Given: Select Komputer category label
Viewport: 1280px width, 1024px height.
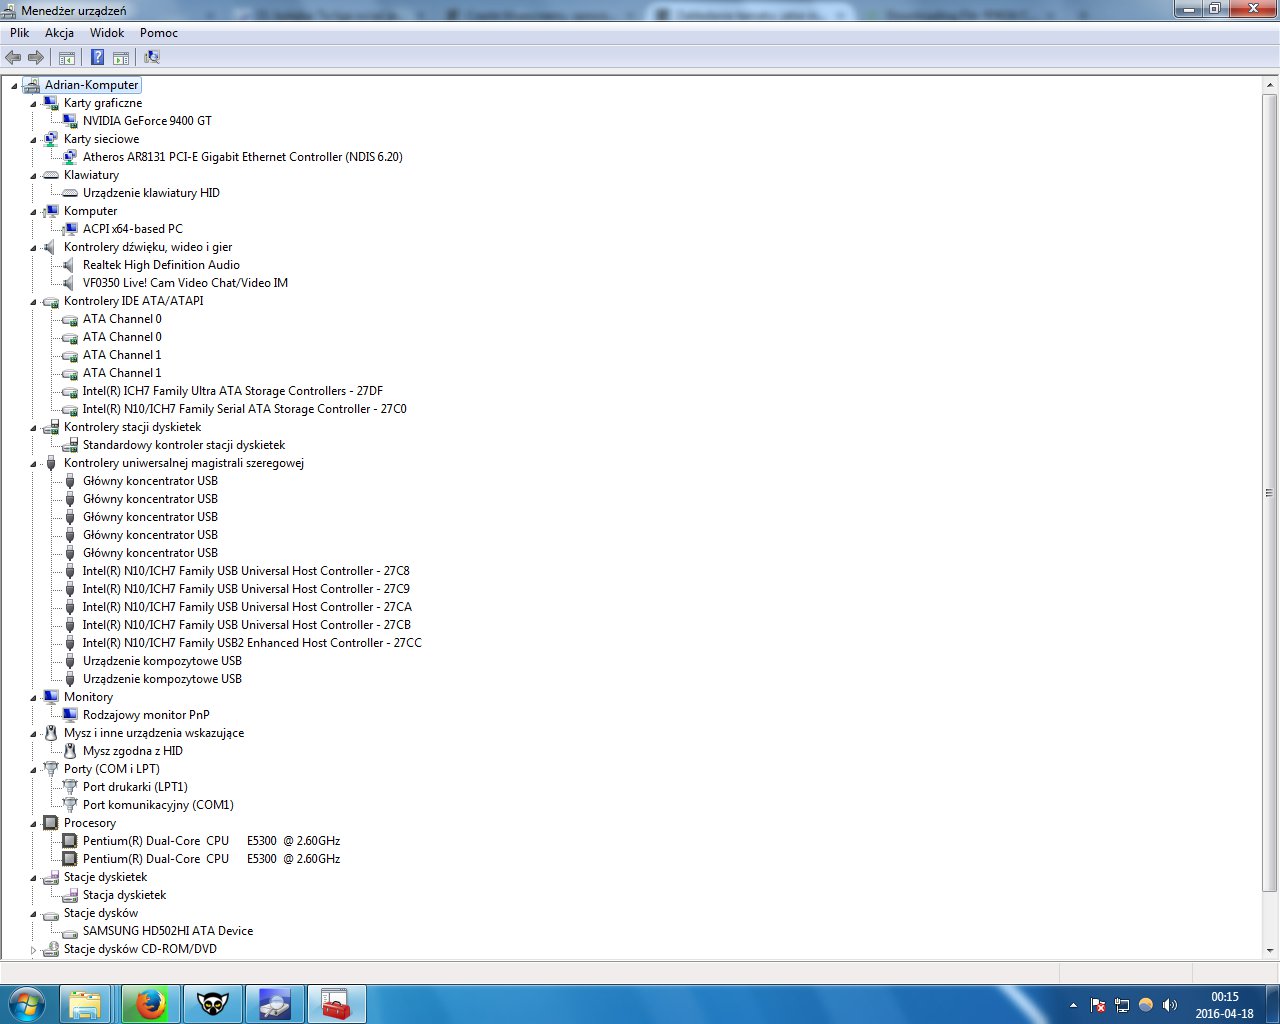Looking at the screenshot, I should point(90,211).
